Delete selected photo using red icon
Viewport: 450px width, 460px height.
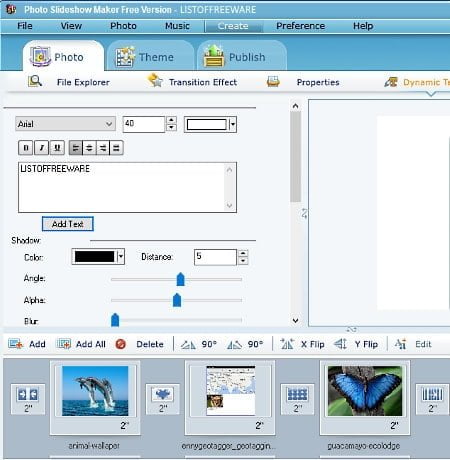point(121,344)
